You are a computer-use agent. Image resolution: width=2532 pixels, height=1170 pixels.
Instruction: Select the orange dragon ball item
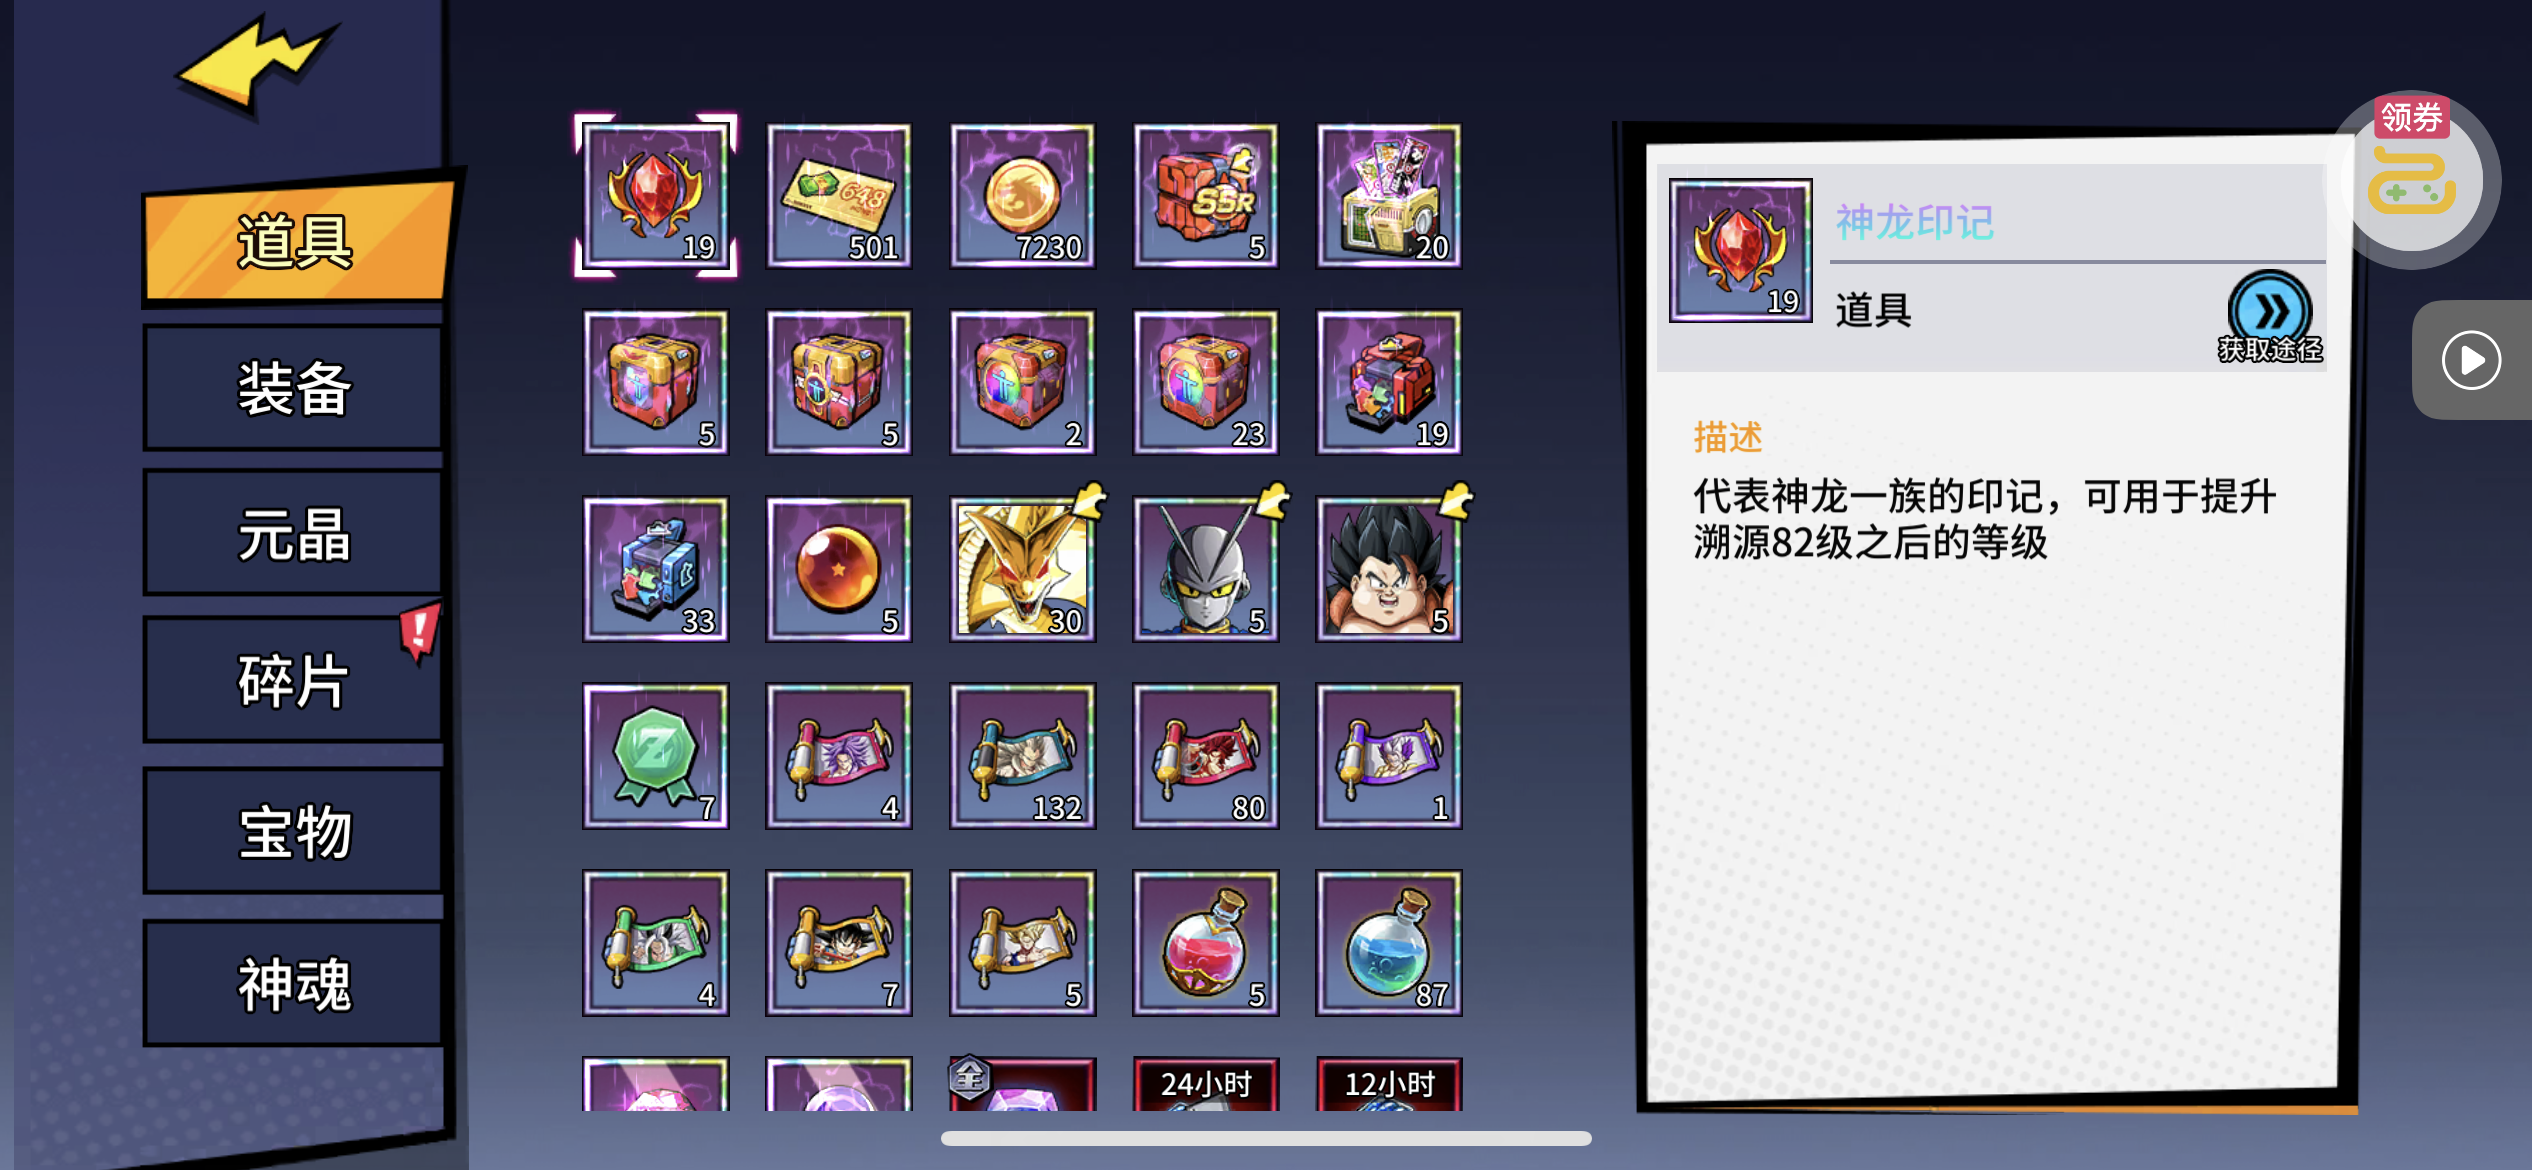tap(839, 569)
